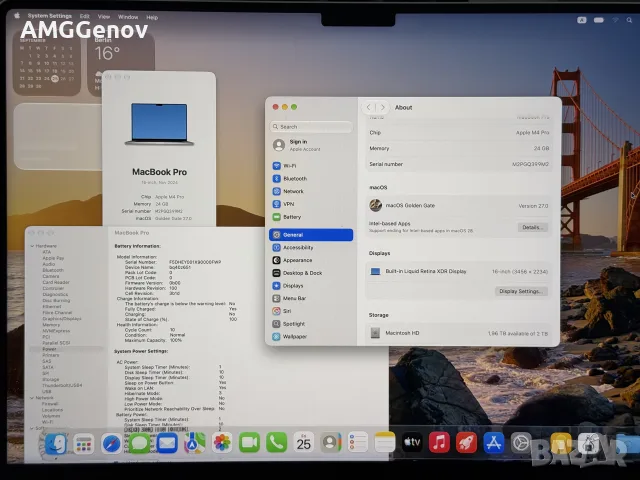
Task: Open the Window menu
Action: click(x=128, y=17)
